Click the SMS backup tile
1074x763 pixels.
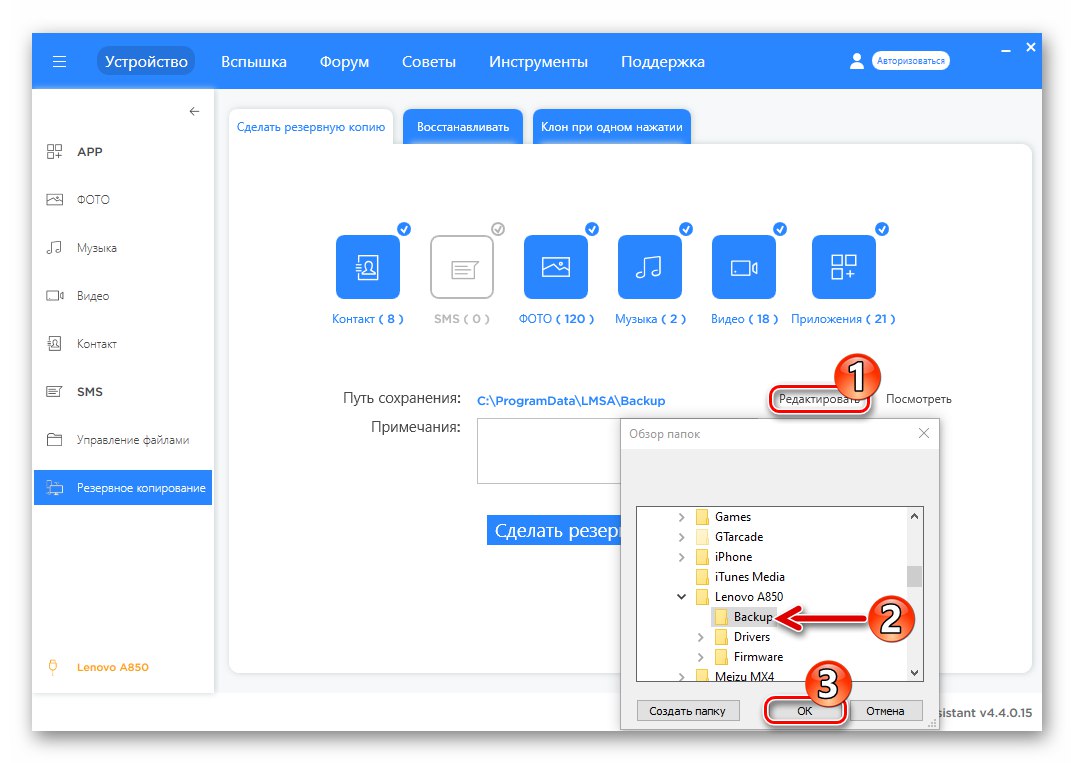(x=462, y=267)
